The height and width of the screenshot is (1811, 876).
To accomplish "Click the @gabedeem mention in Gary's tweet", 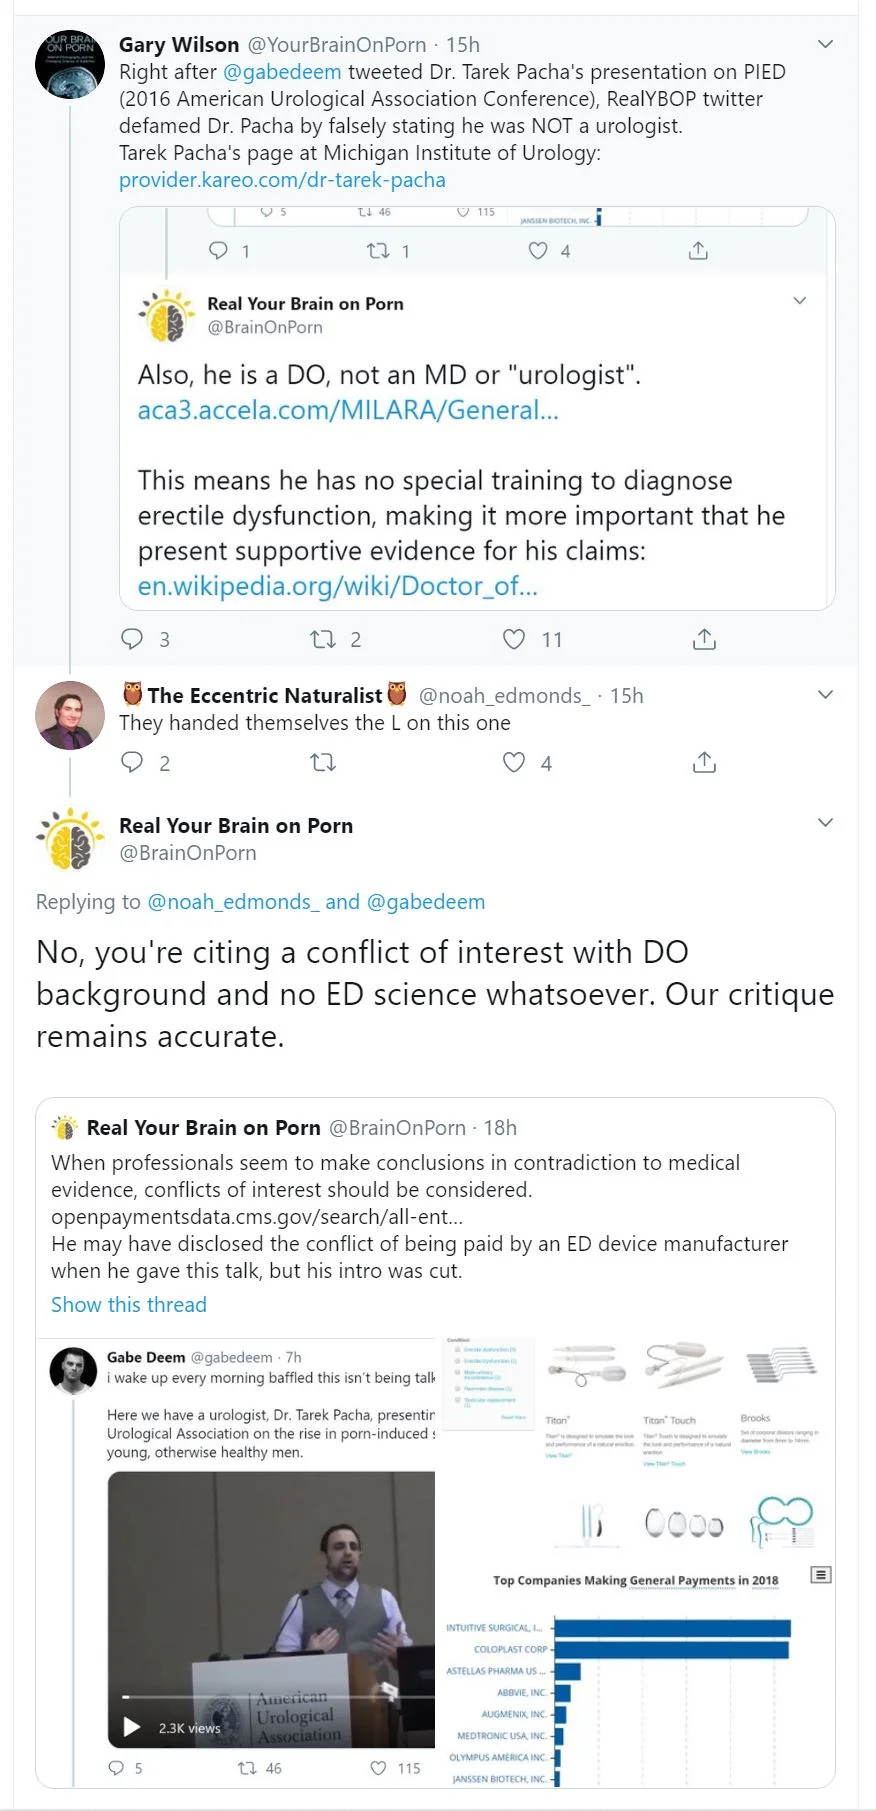I will click(282, 72).
